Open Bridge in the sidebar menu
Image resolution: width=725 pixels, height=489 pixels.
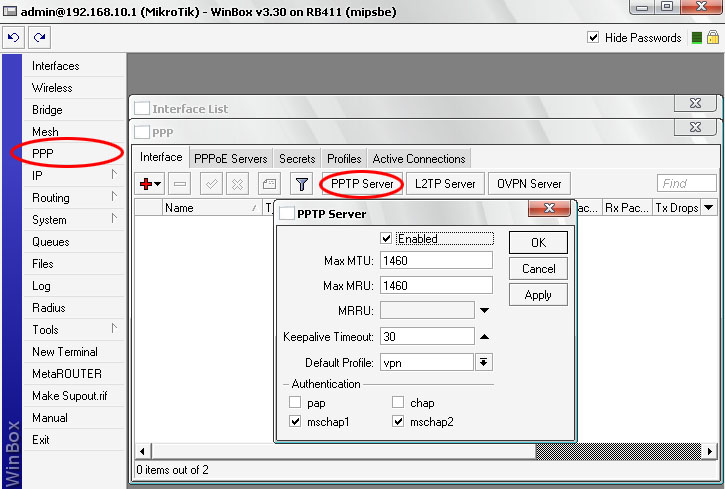click(x=74, y=110)
